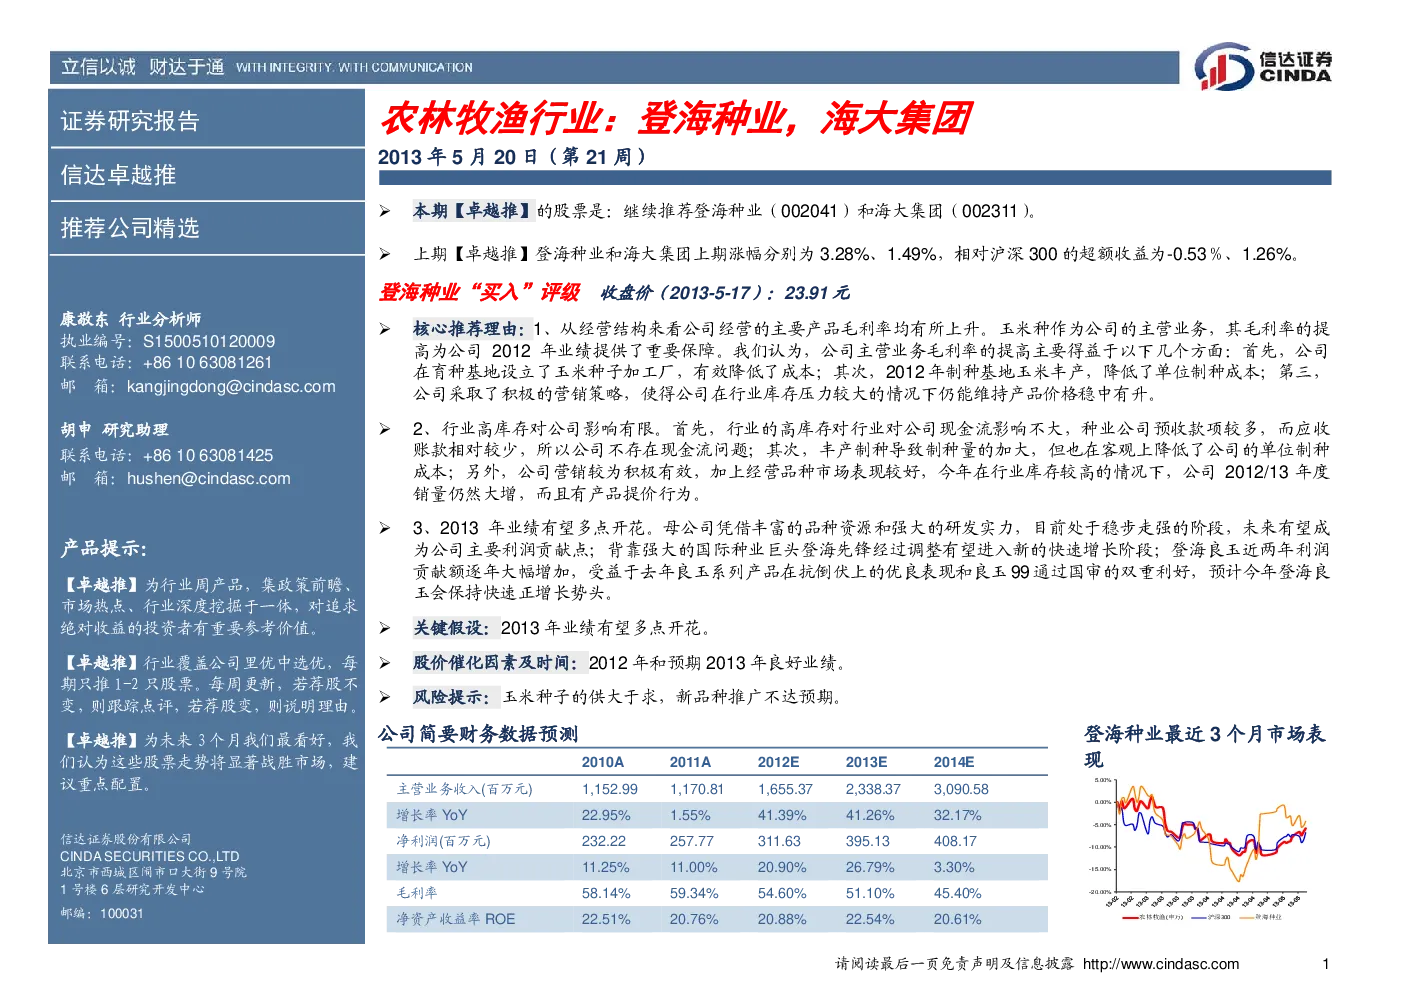
Task: Click the table heading 公司简要财务数据预测
Action: coord(478,734)
